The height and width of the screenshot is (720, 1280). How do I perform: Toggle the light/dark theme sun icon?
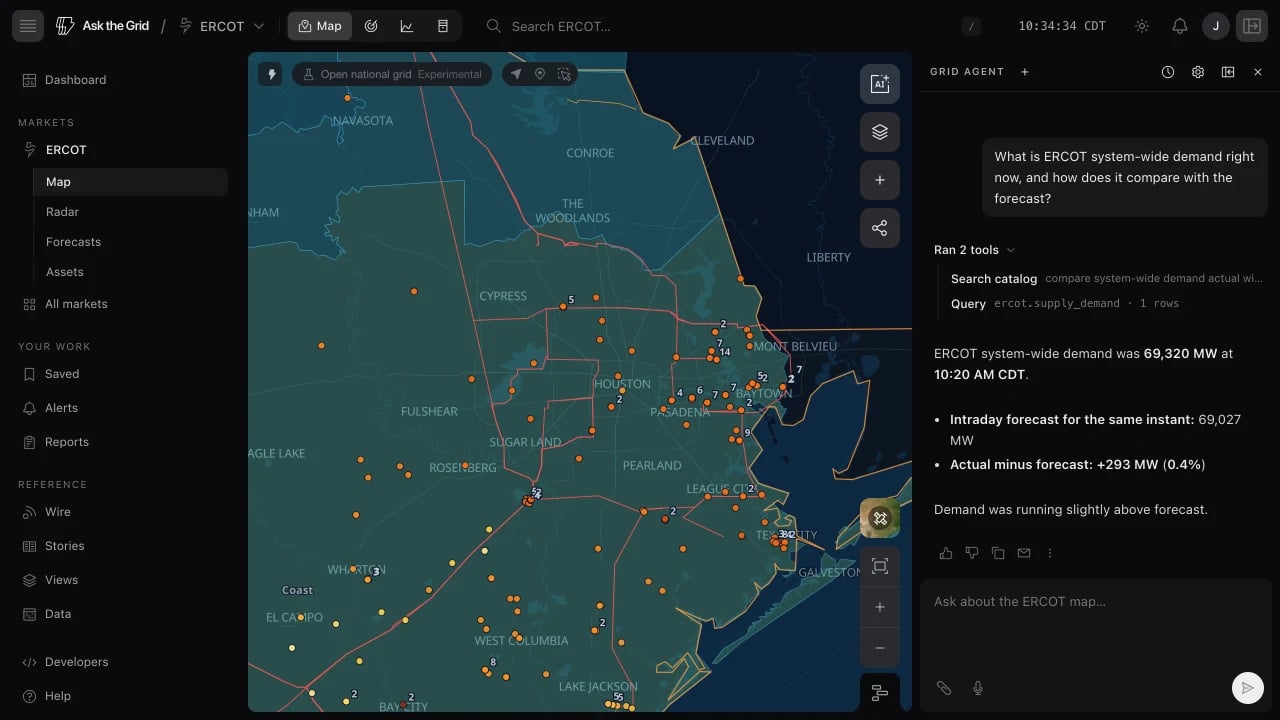[x=1142, y=26]
